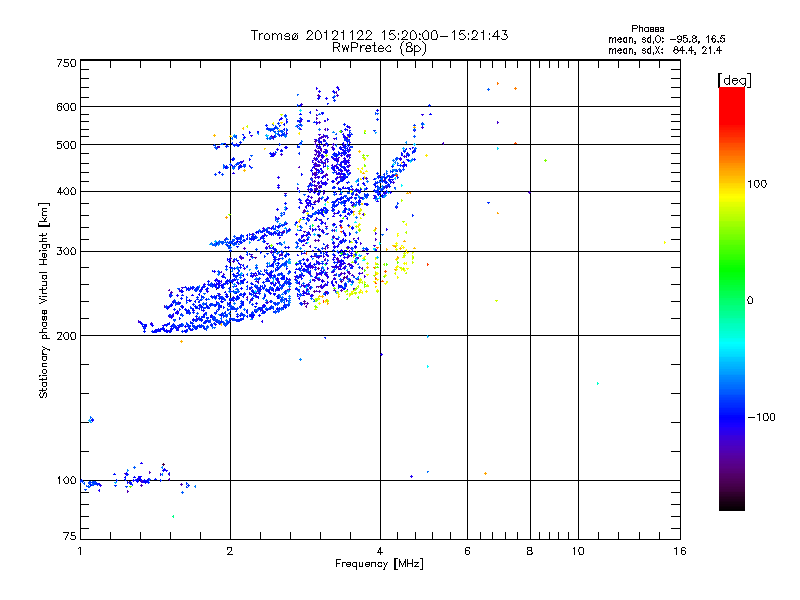Click the y-axis tick label '750'

coord(66,63)
